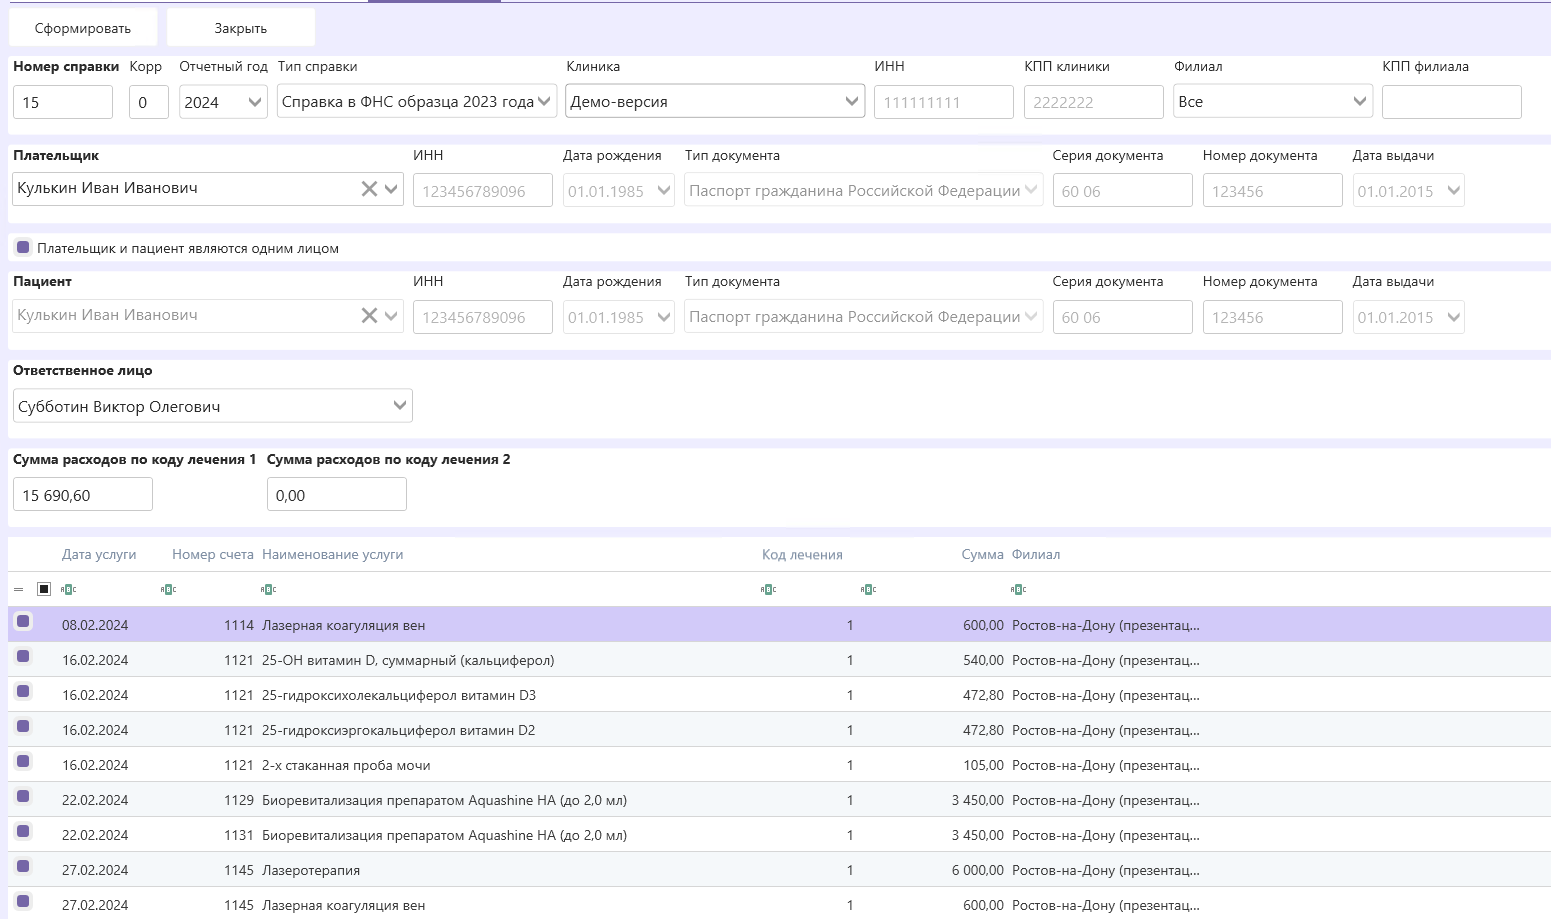
Task: Open the Плательщик Дата рождения date picker
Action: pos(664,191)
